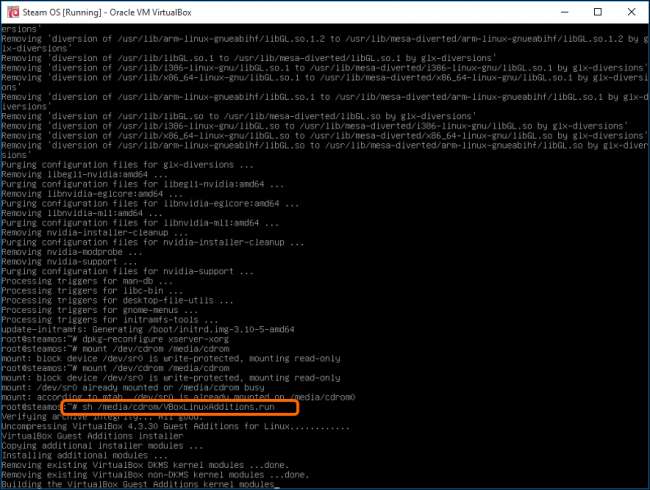Click 'Purging configuration files for libnvidia-ml1:amd64' line
Image resolution: width=650 pixels, height=490 pixels.
tap(140, 223)
